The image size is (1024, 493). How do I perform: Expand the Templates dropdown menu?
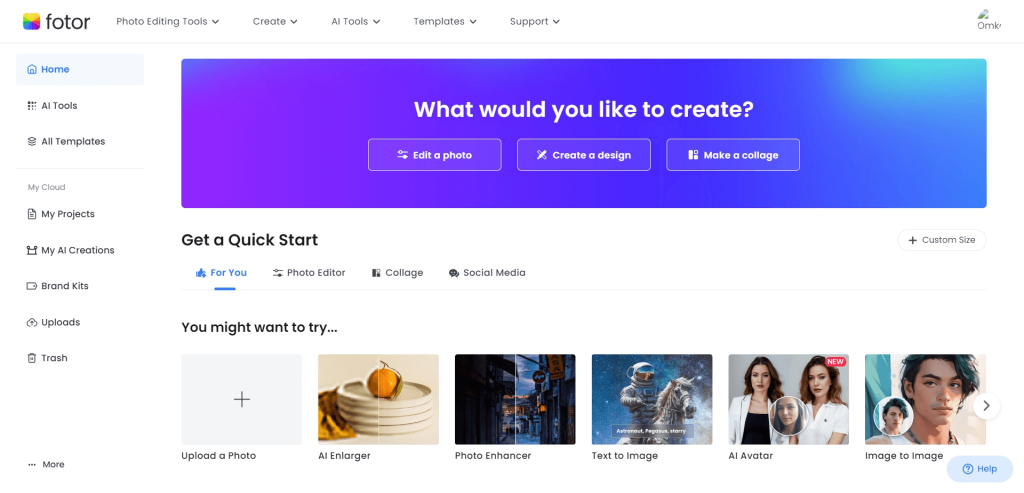(x=445, y=22)
